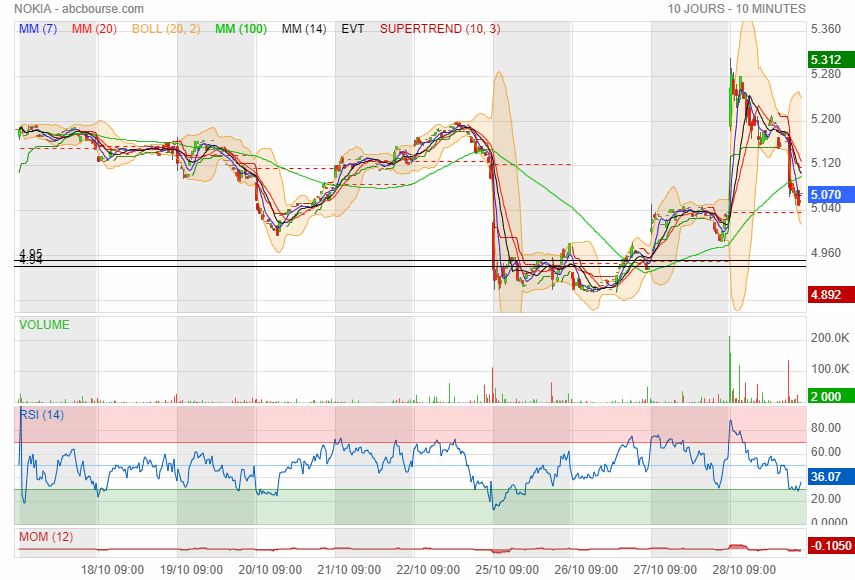Click the 100.0K volume axis label

point(829,369)
